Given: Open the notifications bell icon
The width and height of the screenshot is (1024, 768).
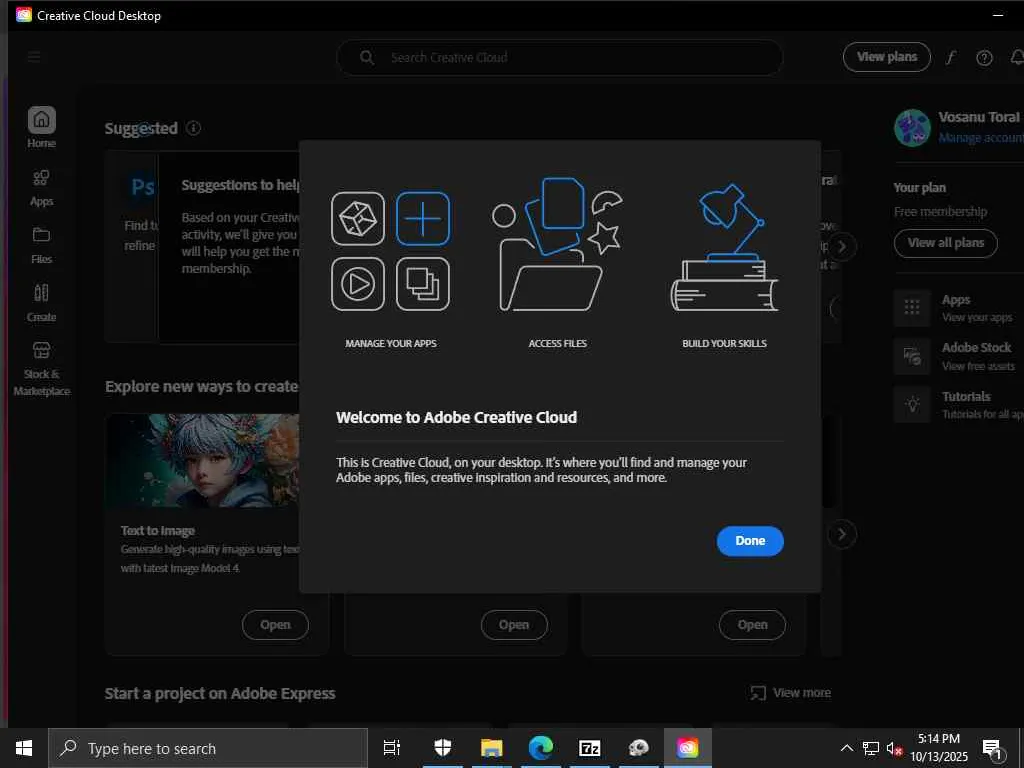Looking at the screenshot, I should 1017,57.
